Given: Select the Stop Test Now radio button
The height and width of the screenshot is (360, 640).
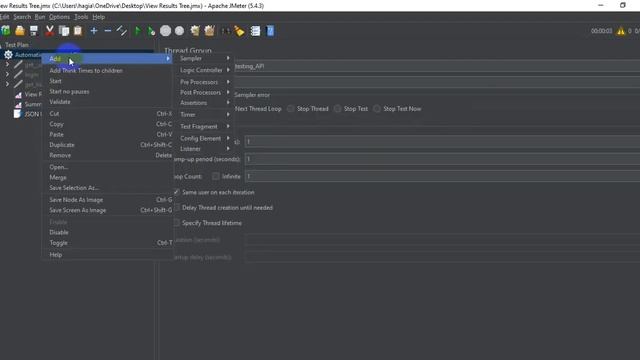Looking at the screenshot, I should (377, 109).
